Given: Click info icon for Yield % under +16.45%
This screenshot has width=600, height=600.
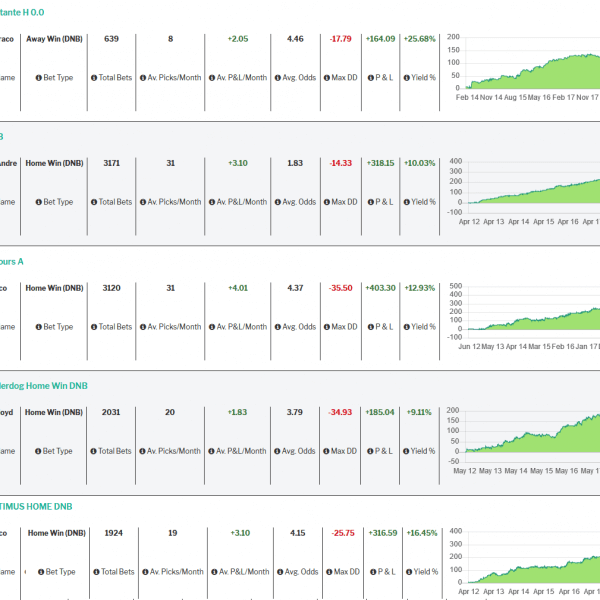Looking at the screenshot, I should [409, 572].
